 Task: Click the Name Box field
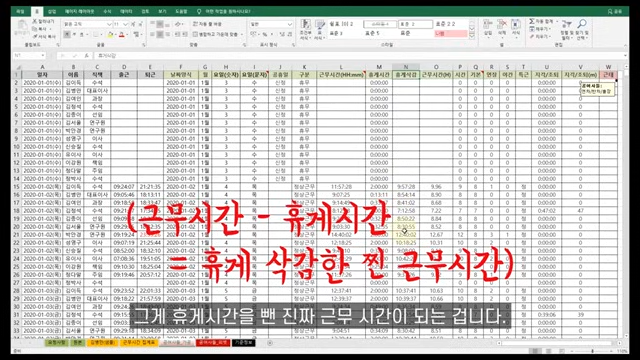coord(29,56)
